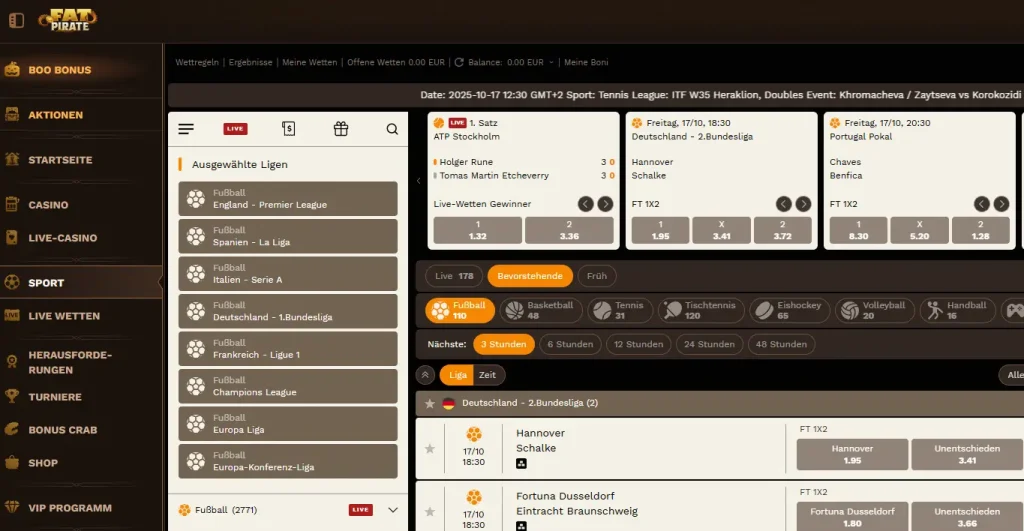Image resolution: width=1024 pixels, height=531 pixels.
Task: Expand Fußball (2771) category chevron
Action: pos(392,510)
